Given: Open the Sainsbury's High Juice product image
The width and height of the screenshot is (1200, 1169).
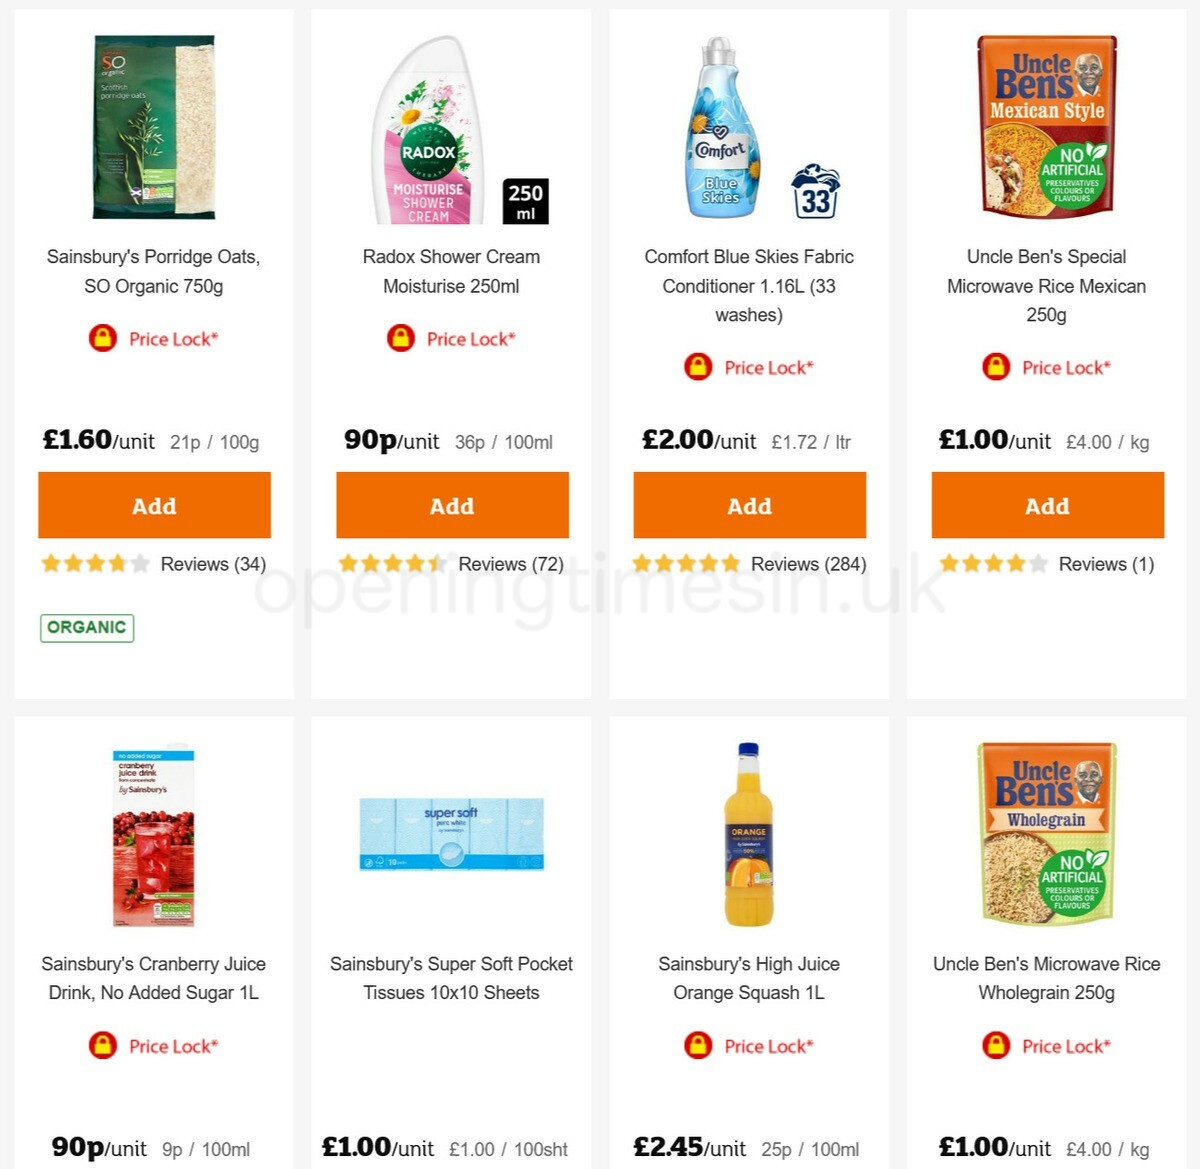Looking at the screenshot, I should [x=749, y=836].
